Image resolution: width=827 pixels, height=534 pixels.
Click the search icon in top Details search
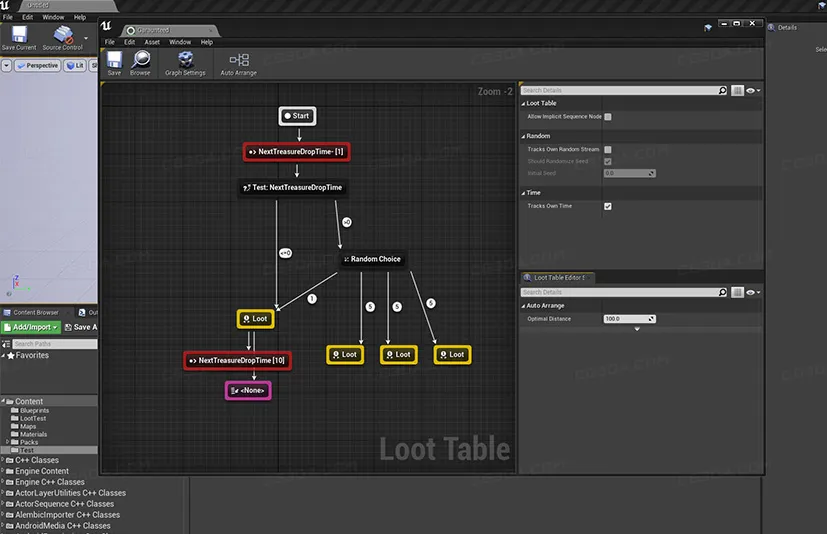723,91
